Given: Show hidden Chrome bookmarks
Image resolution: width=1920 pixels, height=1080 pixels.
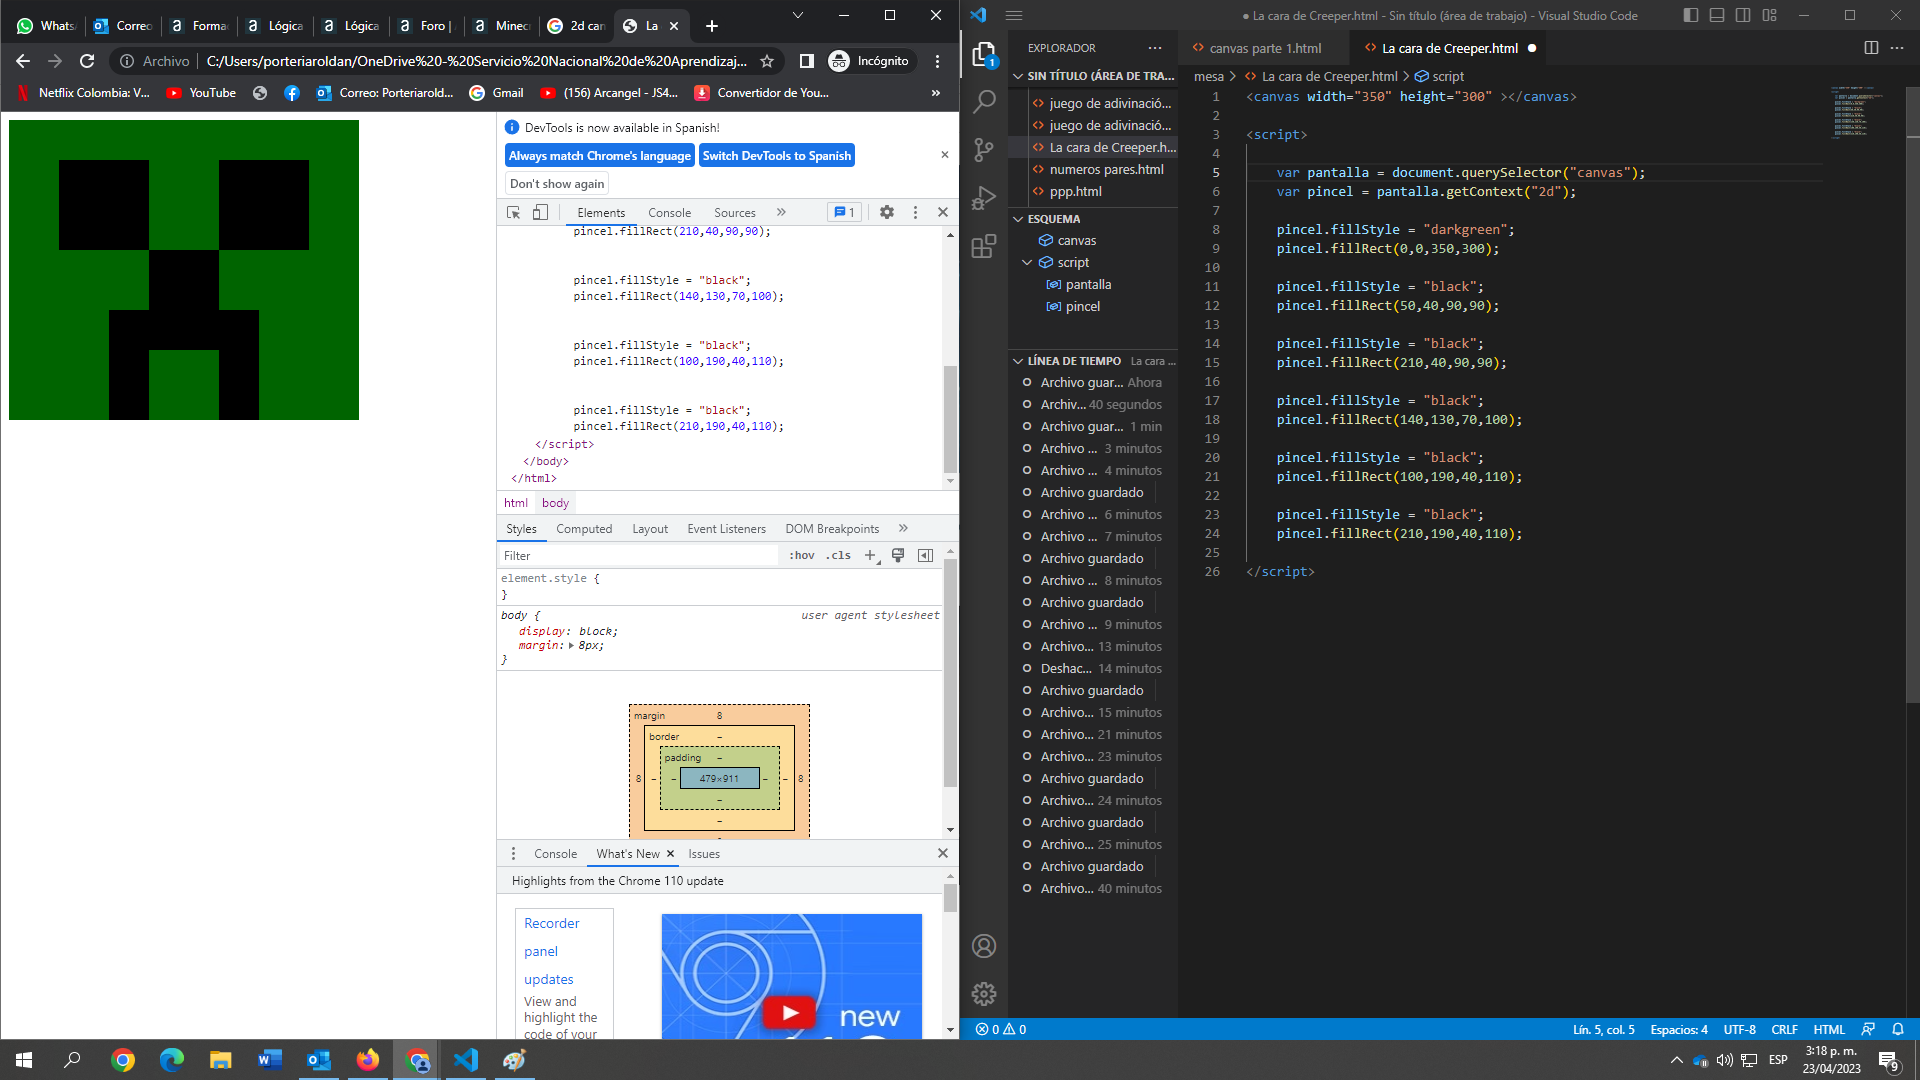Looking at the screenshot, I should pyautogui.click(x=935, y=93).
